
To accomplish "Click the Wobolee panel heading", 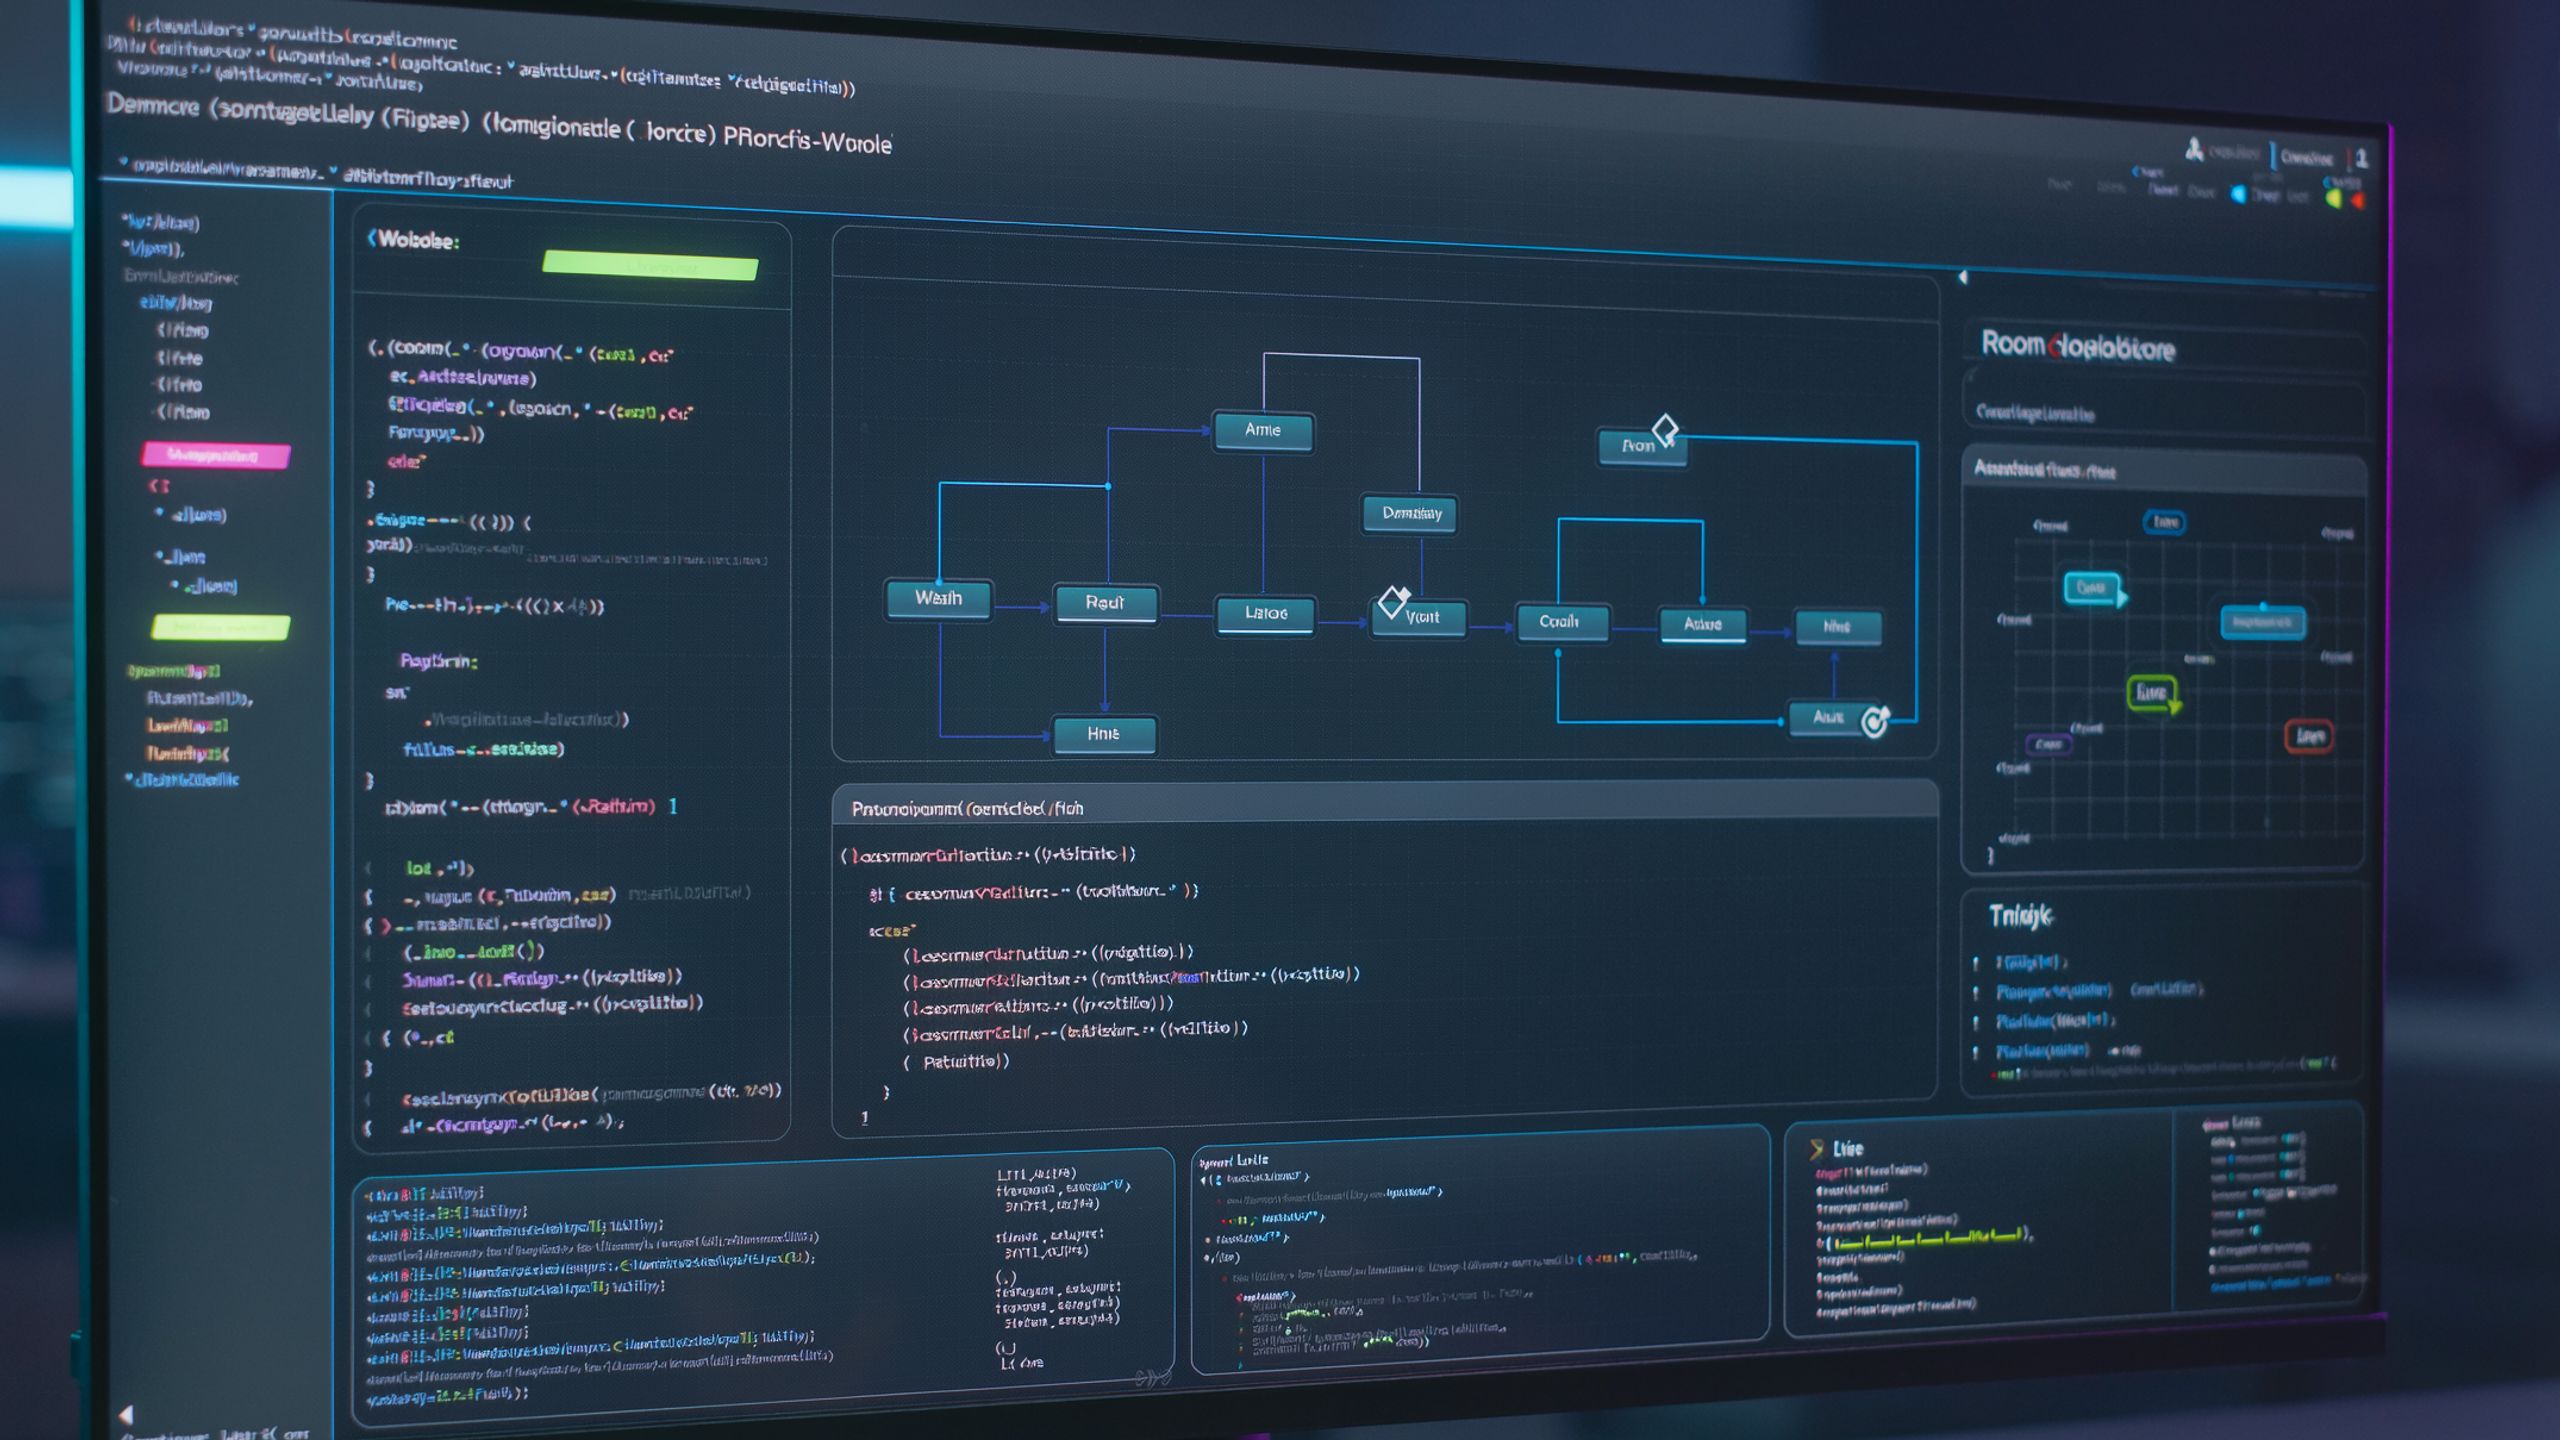I will click(x=415, y=240).
